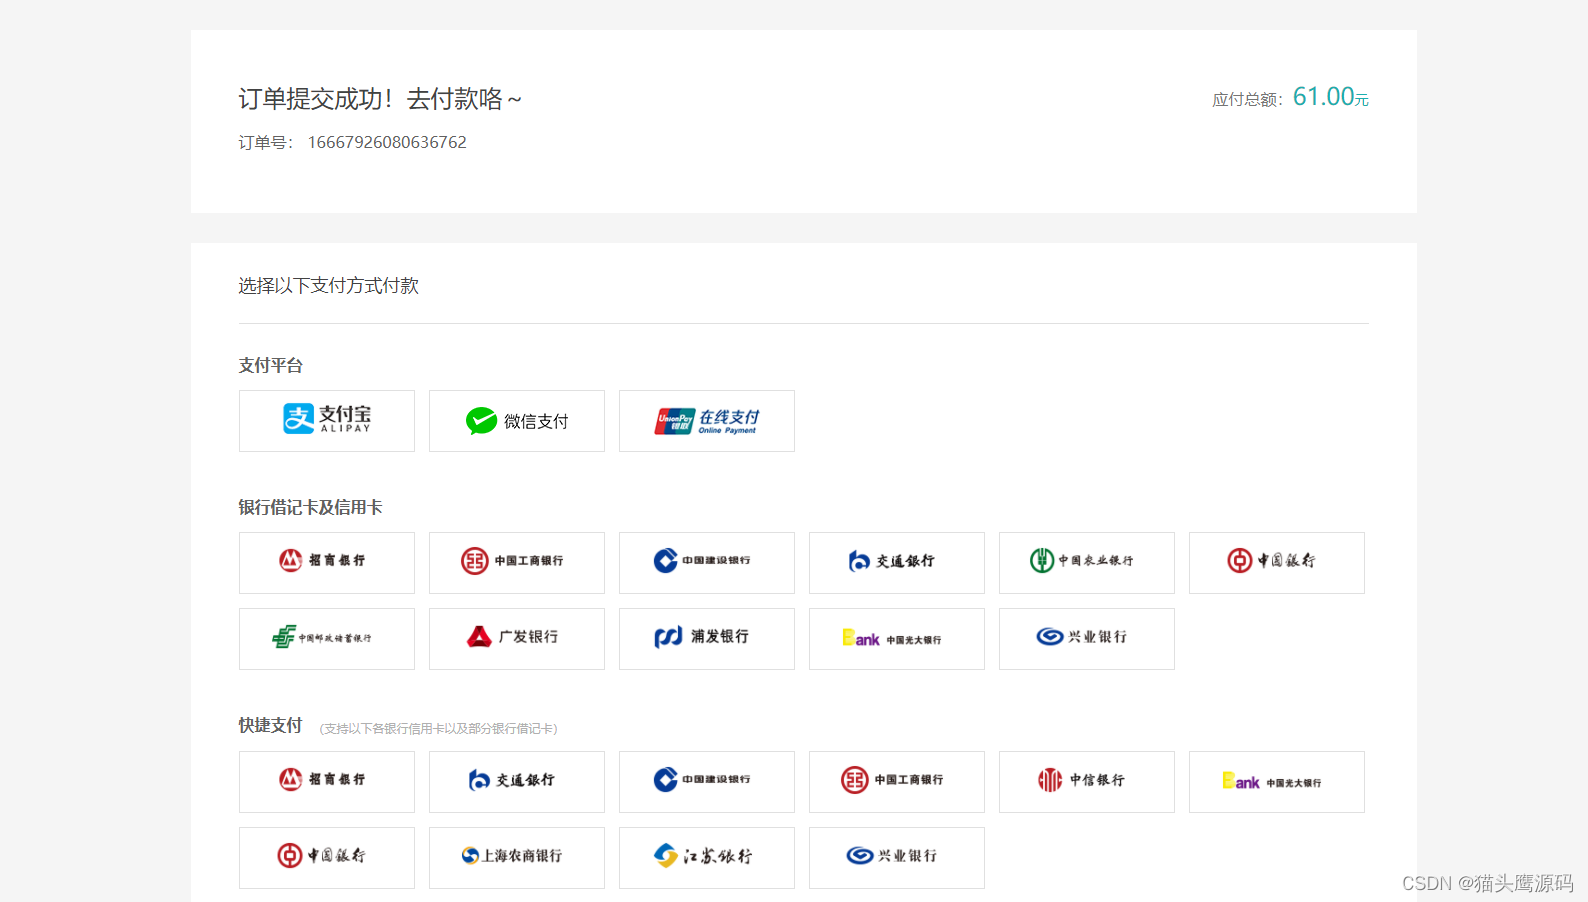
Task: Select Alipay payment platform option
Action: 327,421
